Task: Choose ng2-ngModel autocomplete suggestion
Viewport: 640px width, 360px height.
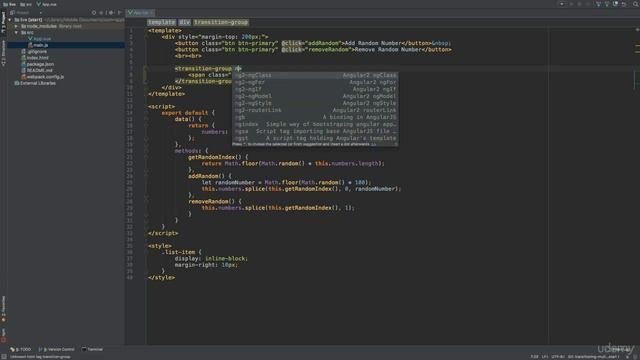Action: pos(315,96)
